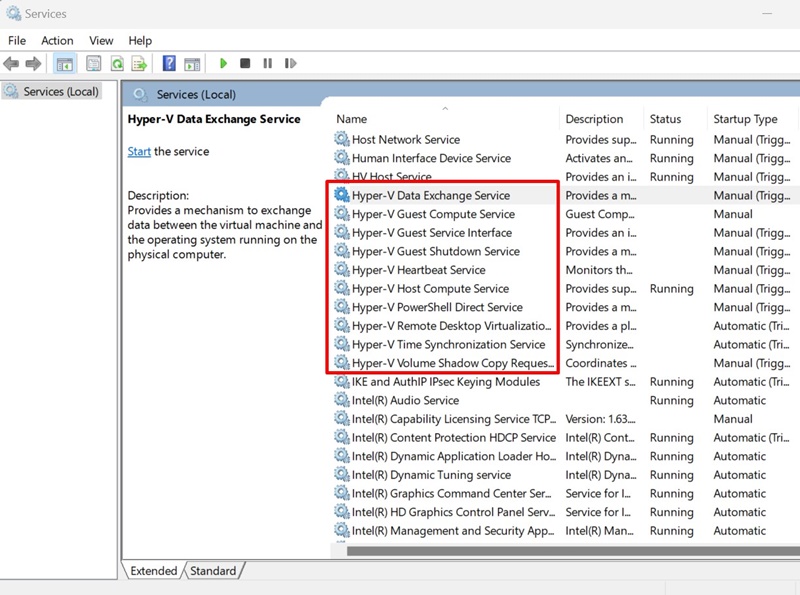Click gear icon of Hyper-V Host Compute Service
Screen dimensions: 800x595
click(x=341, y=288)
